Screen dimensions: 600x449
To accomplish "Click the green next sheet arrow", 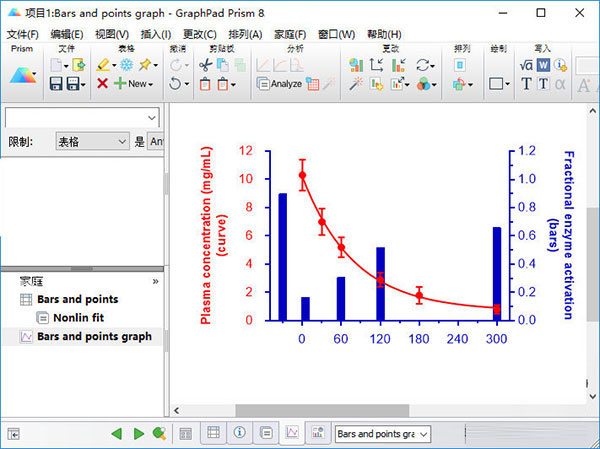I will 139,434.
